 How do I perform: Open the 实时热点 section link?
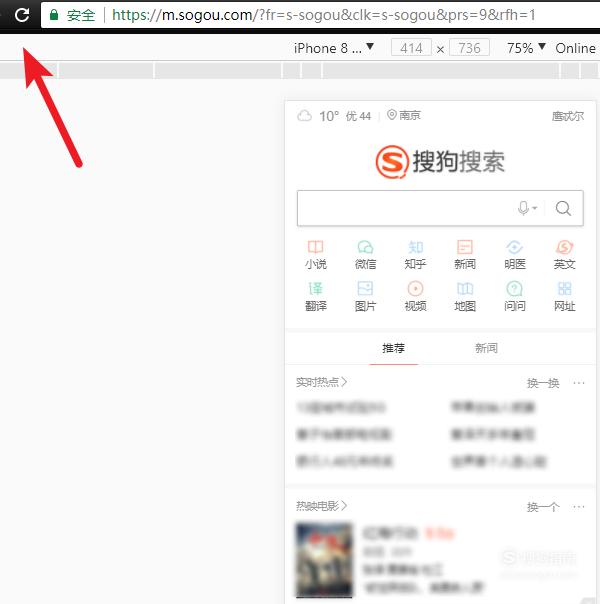coord(322,382)
